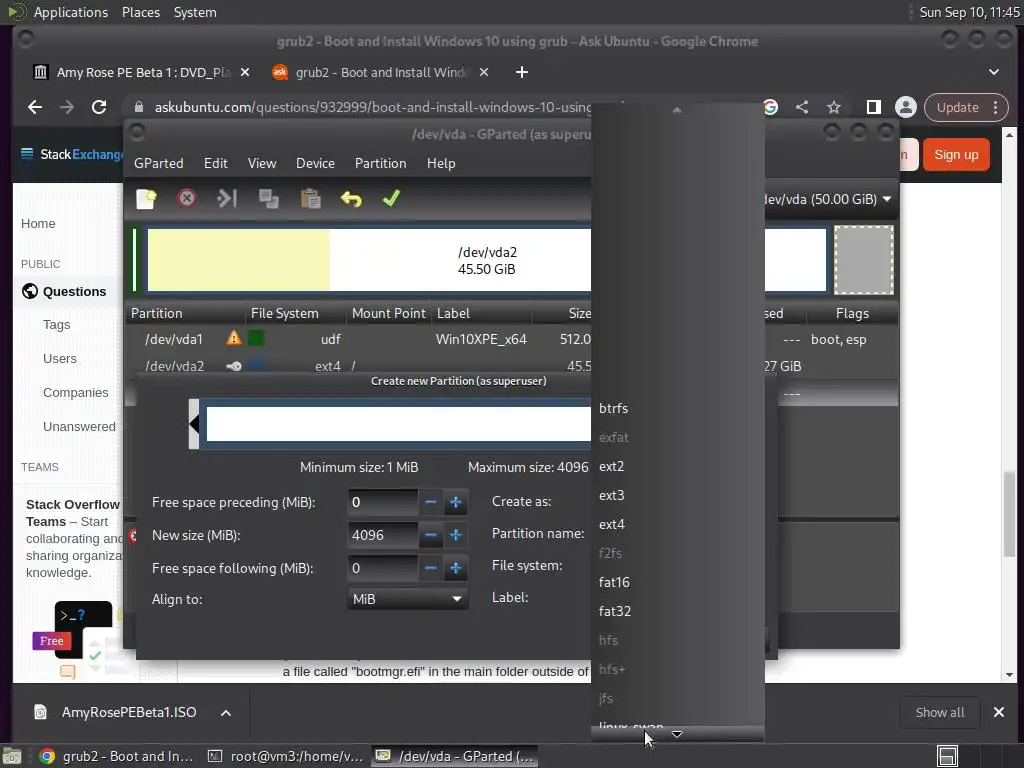Click the warning icon on /dev/vda1 row
This screenshot has width=1024, height=768.
pyautogui.click(x=233, y=338)
